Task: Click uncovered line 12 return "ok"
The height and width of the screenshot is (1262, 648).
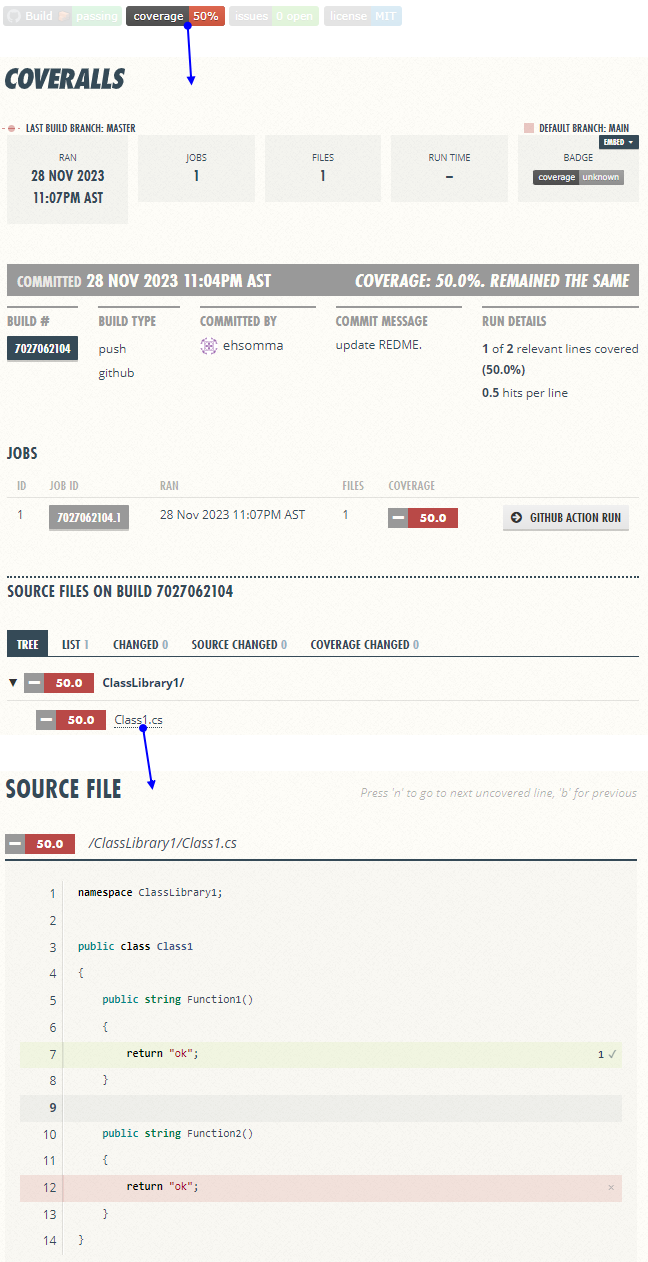Action: [x=320, y=1187]
